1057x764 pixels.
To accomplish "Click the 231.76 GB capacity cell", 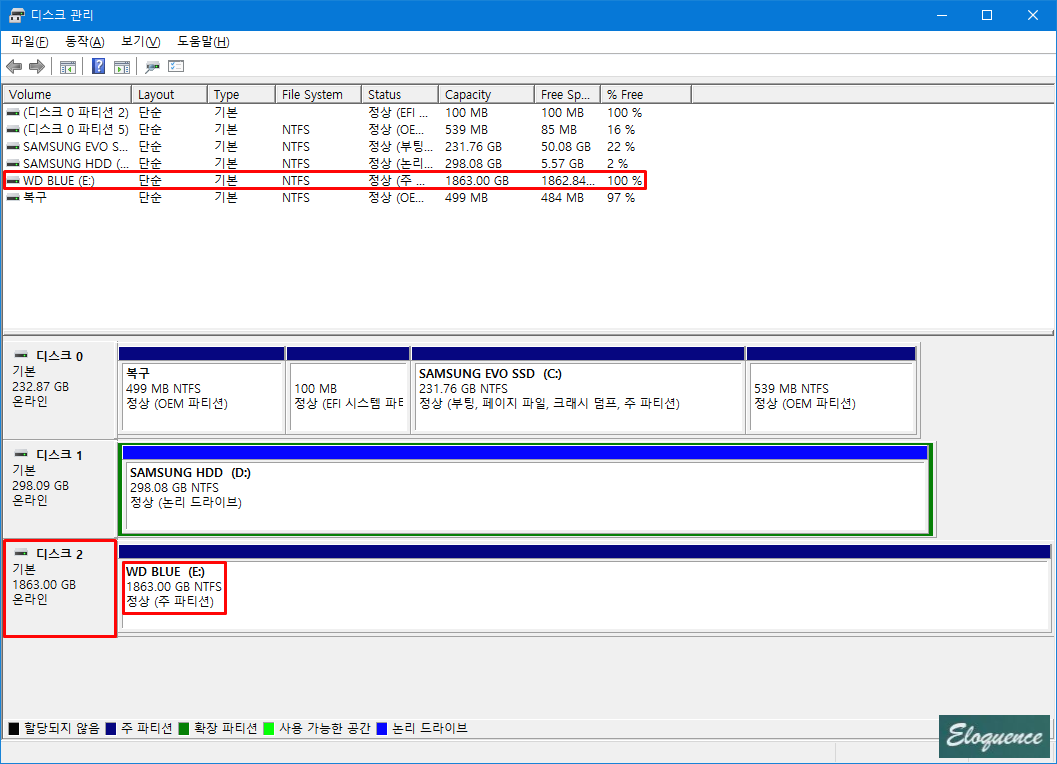I will coord(473,146).
